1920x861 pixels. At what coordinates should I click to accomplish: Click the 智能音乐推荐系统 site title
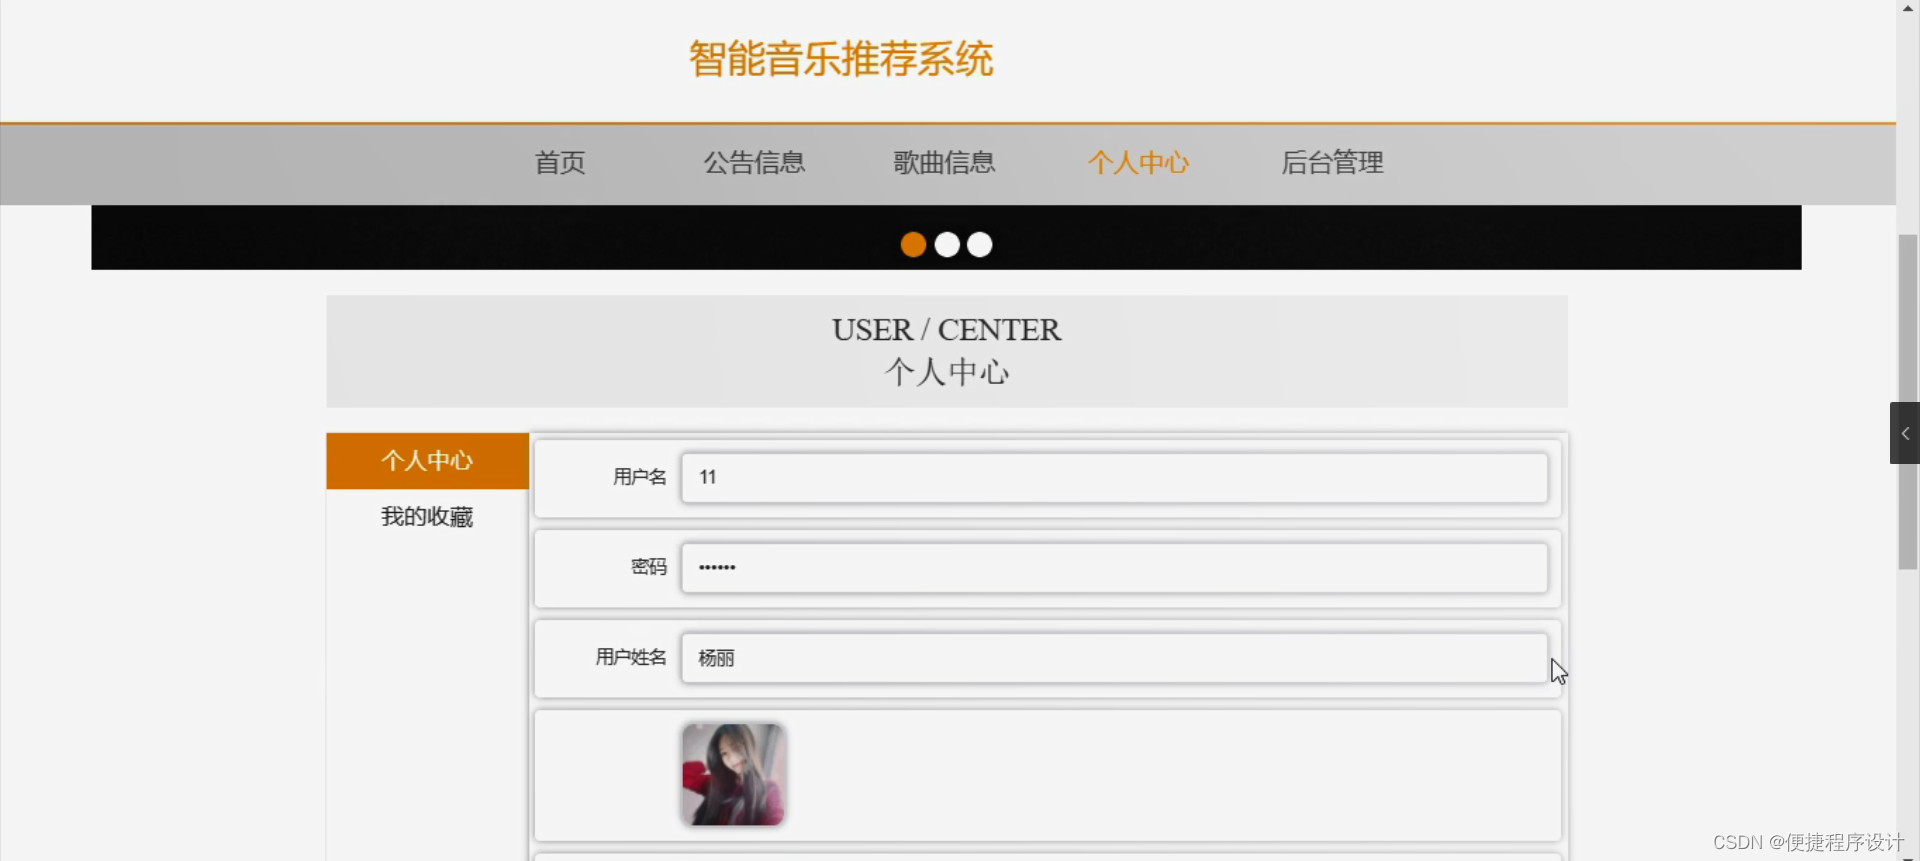coord(841,59)
